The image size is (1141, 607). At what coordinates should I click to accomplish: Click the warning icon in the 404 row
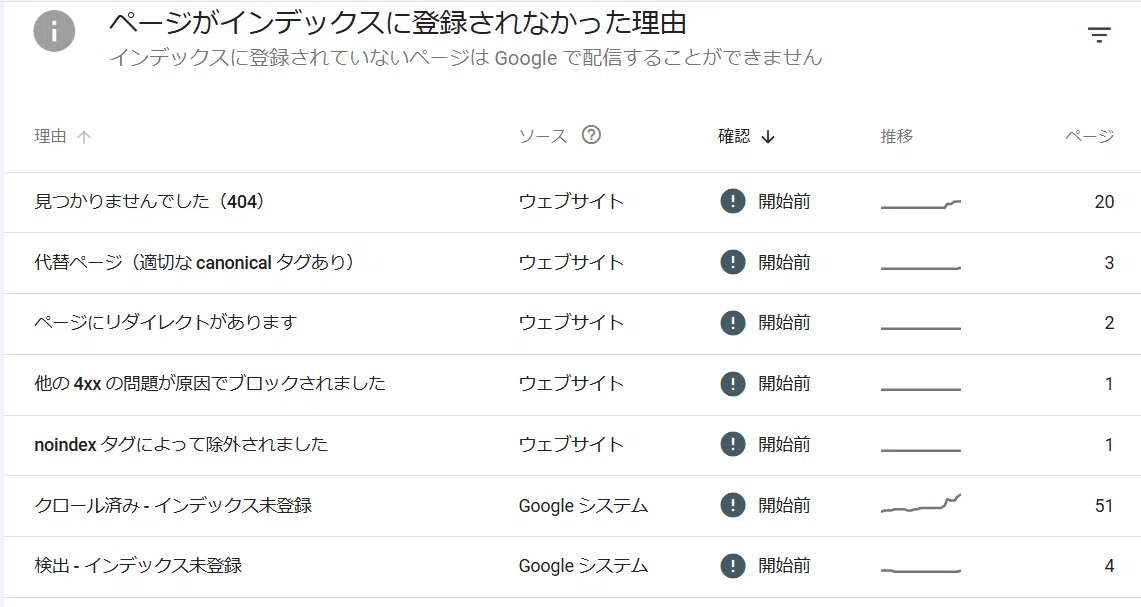coord(733,201)
